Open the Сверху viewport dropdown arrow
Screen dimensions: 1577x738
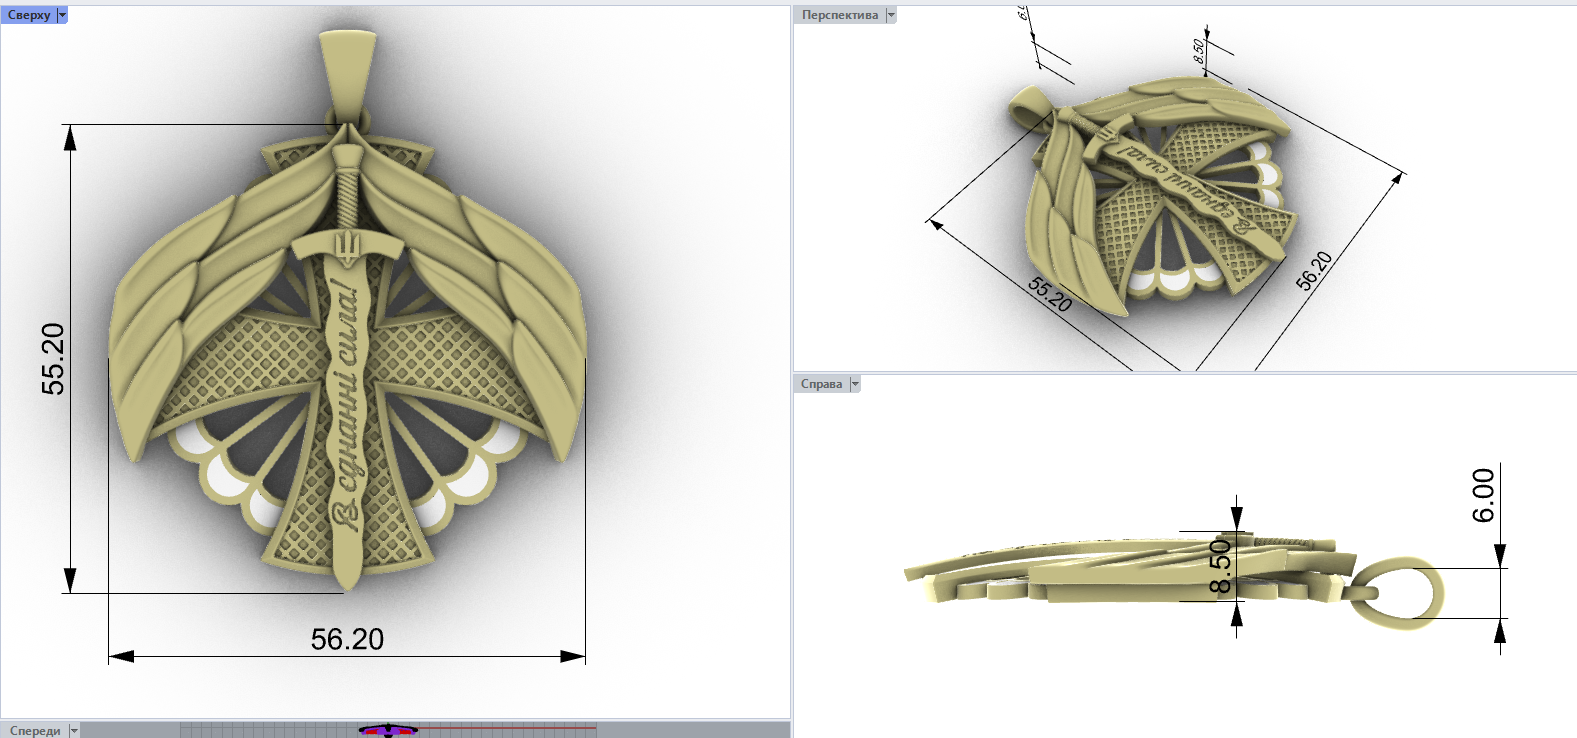coord(62,15)
